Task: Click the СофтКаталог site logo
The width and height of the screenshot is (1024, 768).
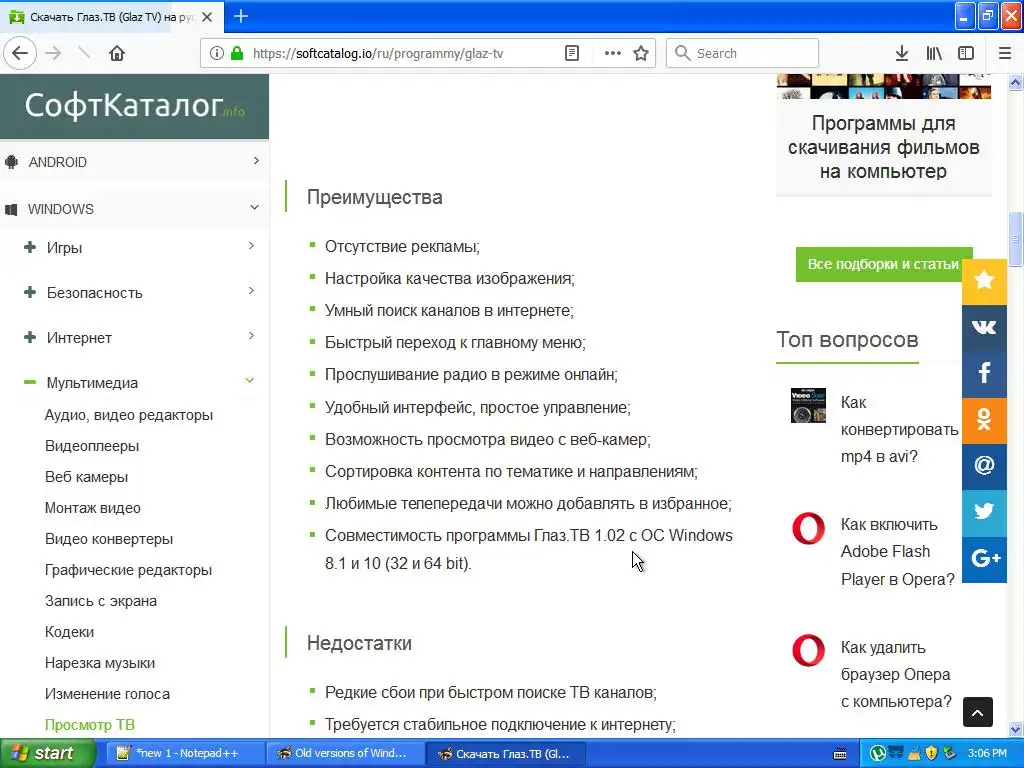Action: point(135,106)
